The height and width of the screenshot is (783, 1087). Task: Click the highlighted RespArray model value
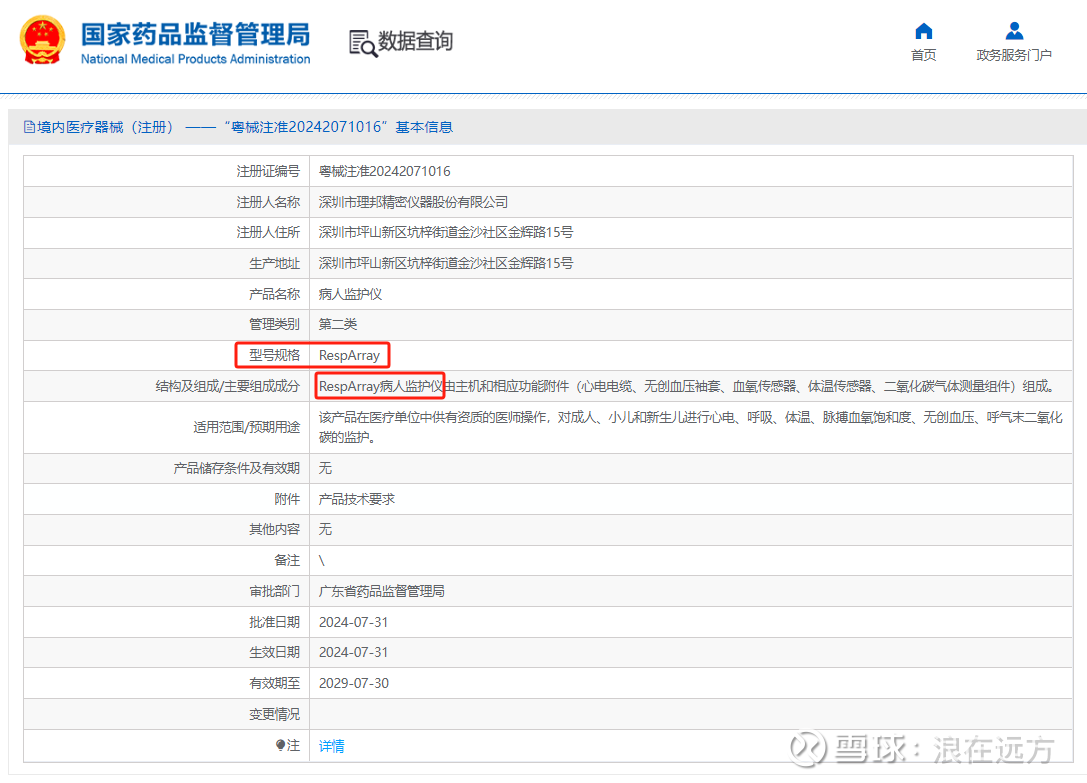tap(349, 355)
